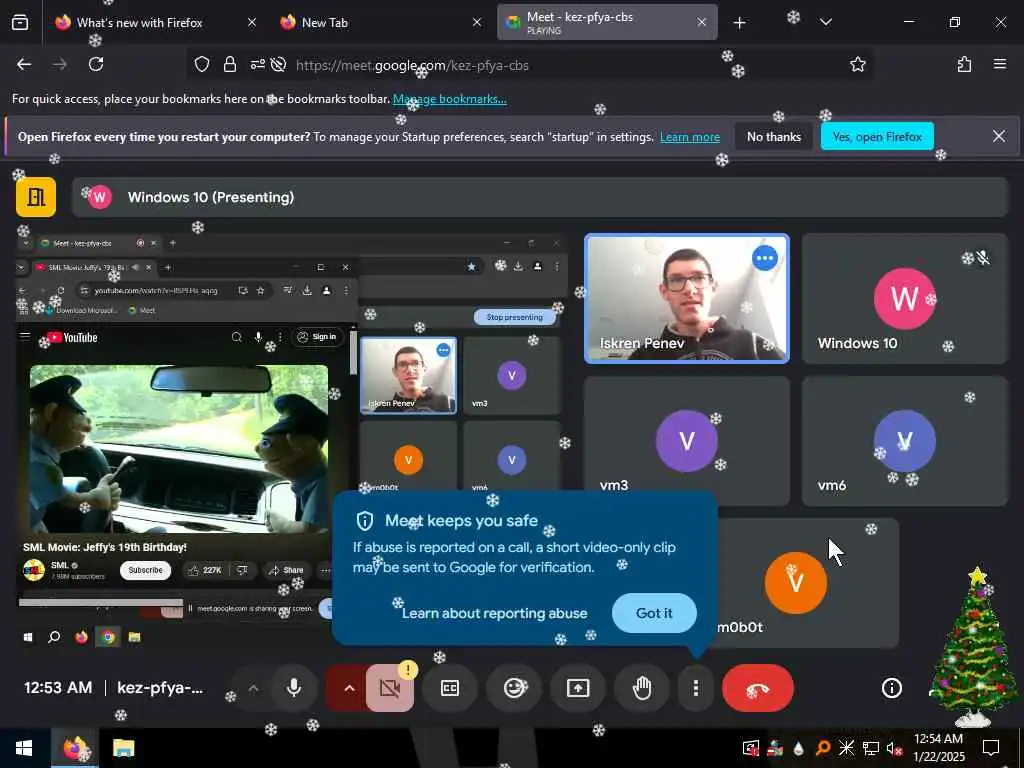Expand camera settings arrow
The height and width of the screenshot is (768, 1024).
(x=349, y=688)
